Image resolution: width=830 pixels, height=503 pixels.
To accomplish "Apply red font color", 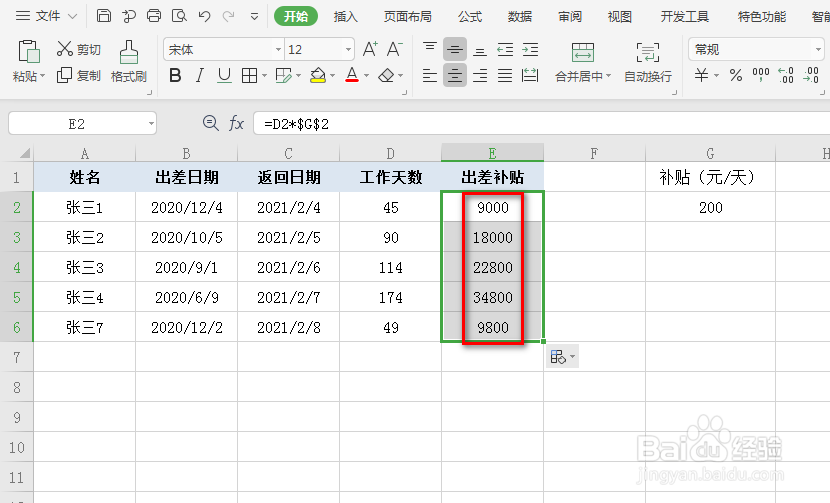I will pos(352,75).
